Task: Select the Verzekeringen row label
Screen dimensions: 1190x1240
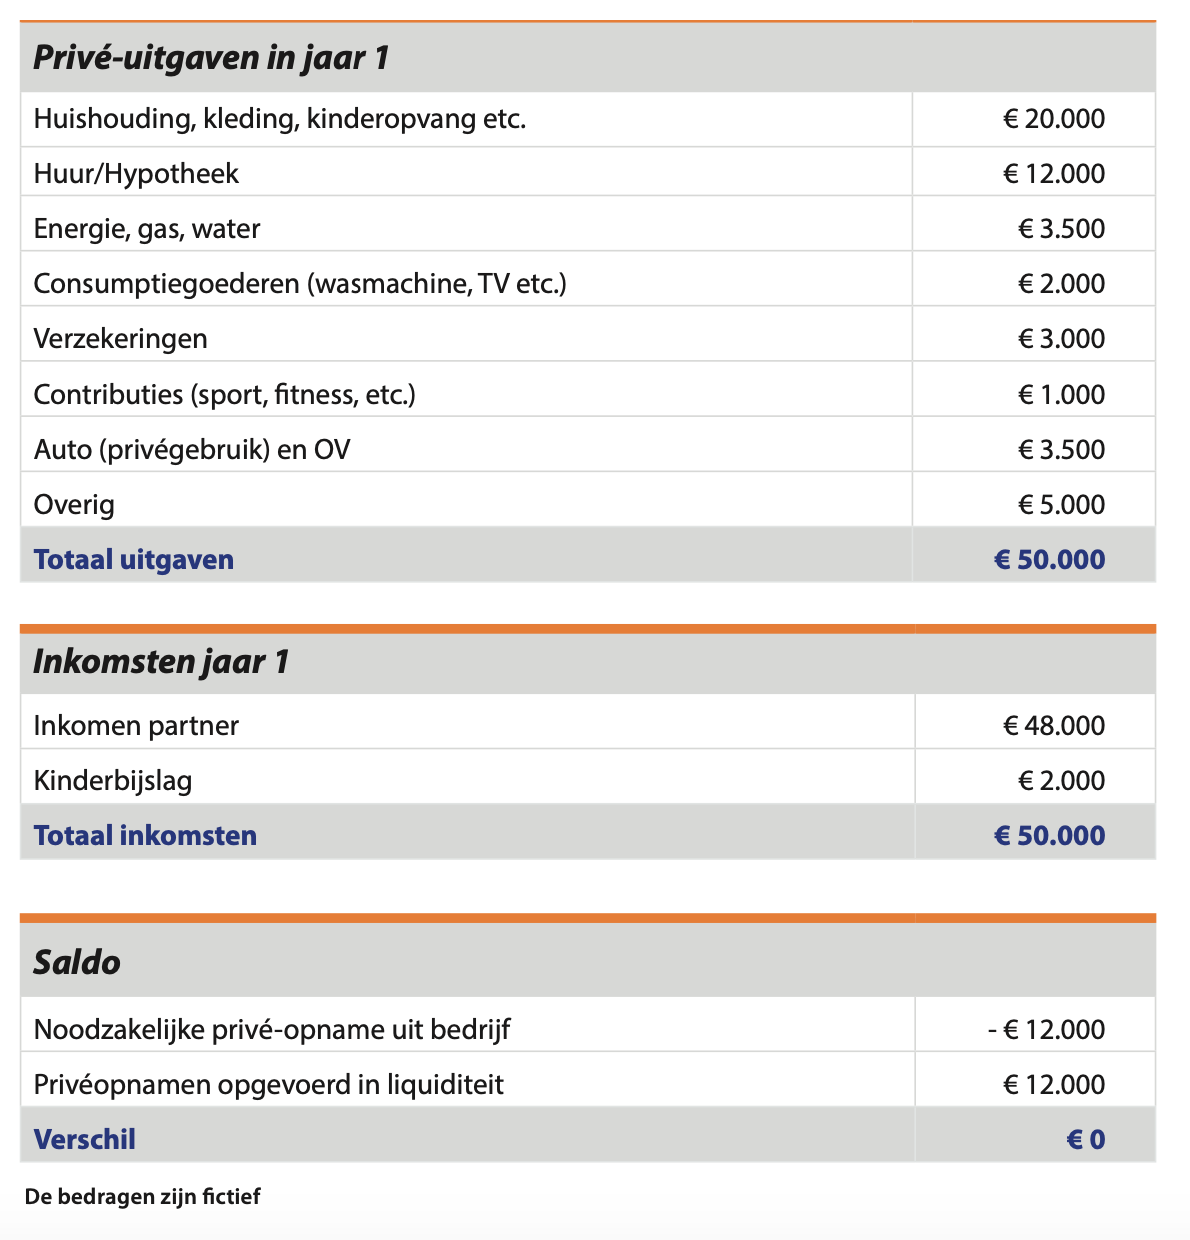Action: pyautogui.click(x=121, y=339)
